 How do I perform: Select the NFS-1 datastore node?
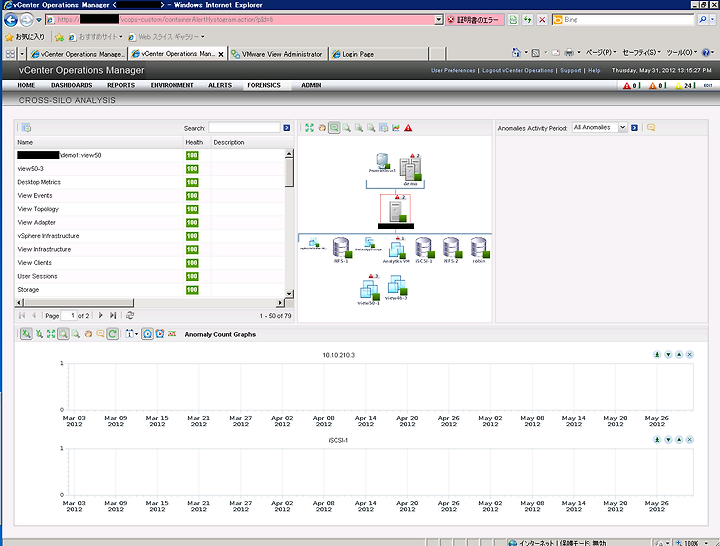tap(341, 250)
